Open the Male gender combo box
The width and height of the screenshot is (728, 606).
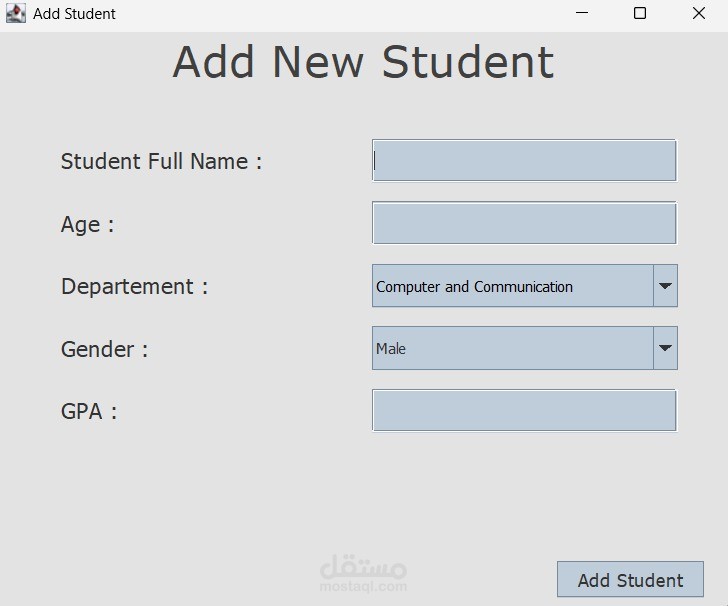click(x=512, y=349)
